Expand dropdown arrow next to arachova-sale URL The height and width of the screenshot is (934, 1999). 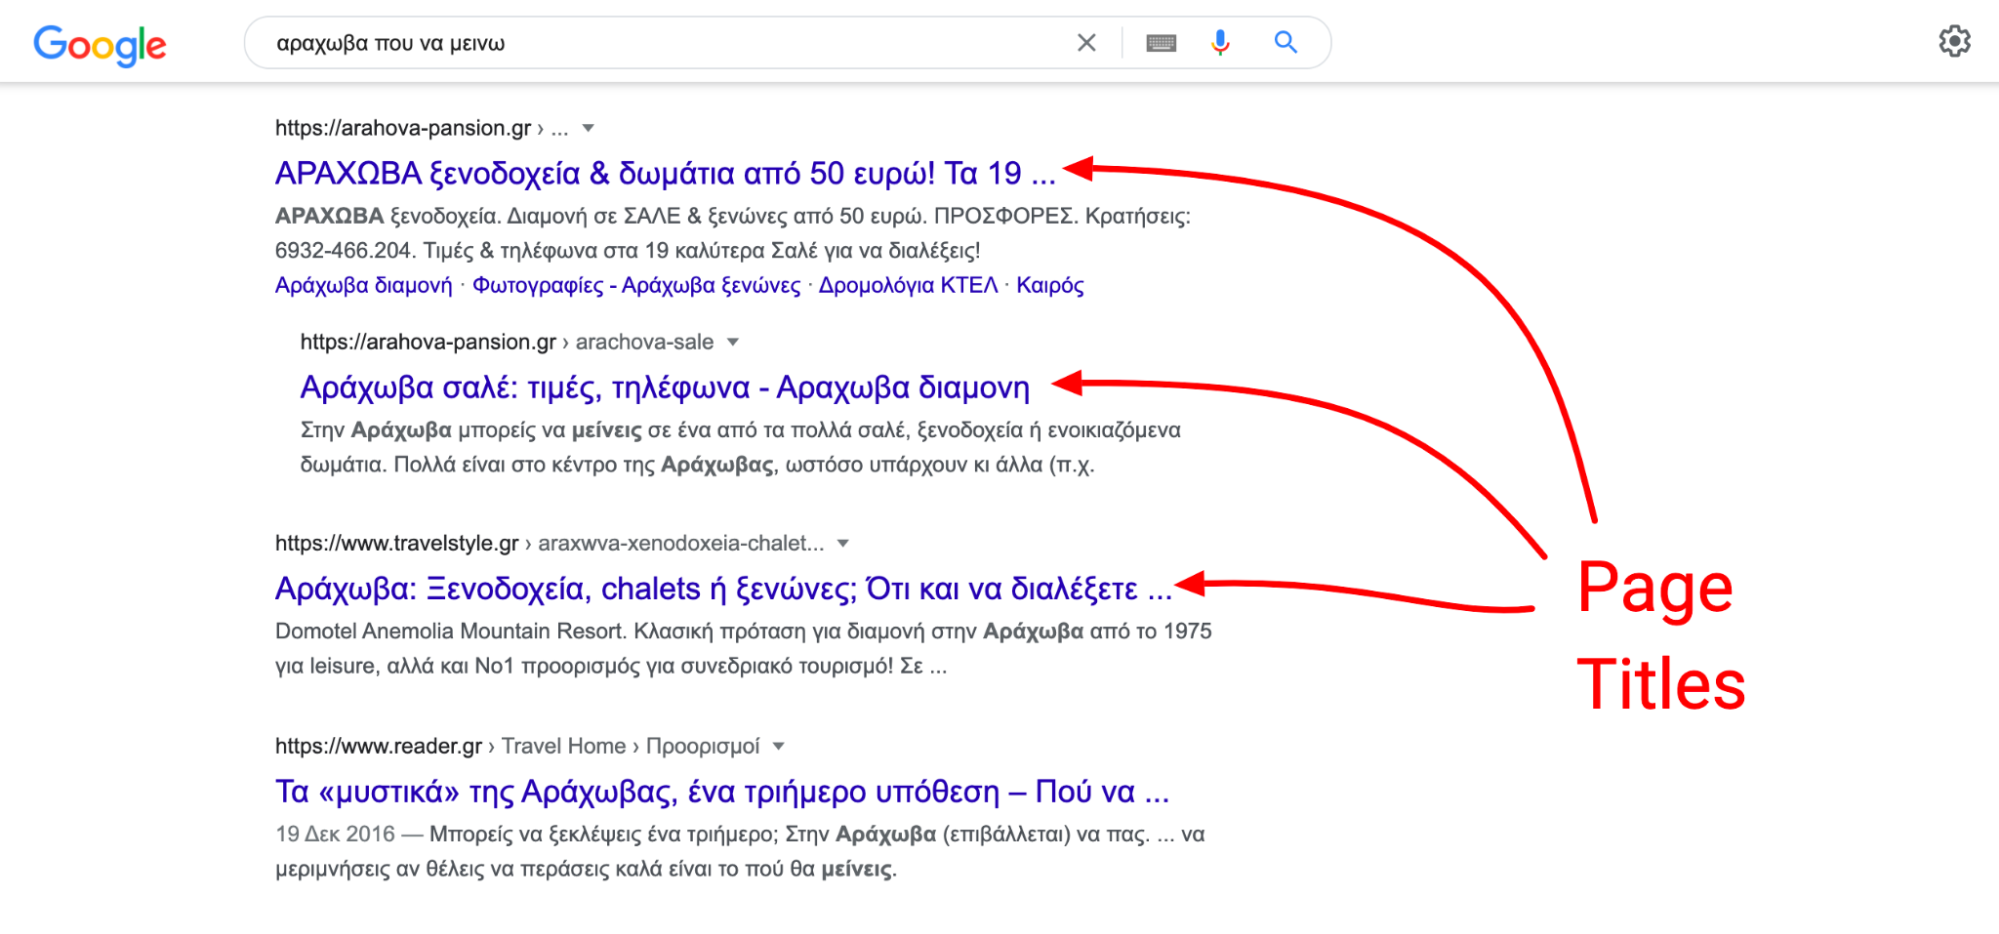click(x=733, y=342)
